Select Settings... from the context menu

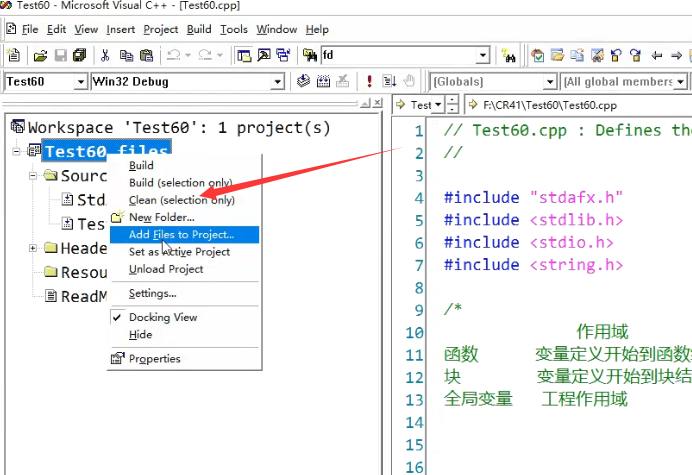click(152, 293)
